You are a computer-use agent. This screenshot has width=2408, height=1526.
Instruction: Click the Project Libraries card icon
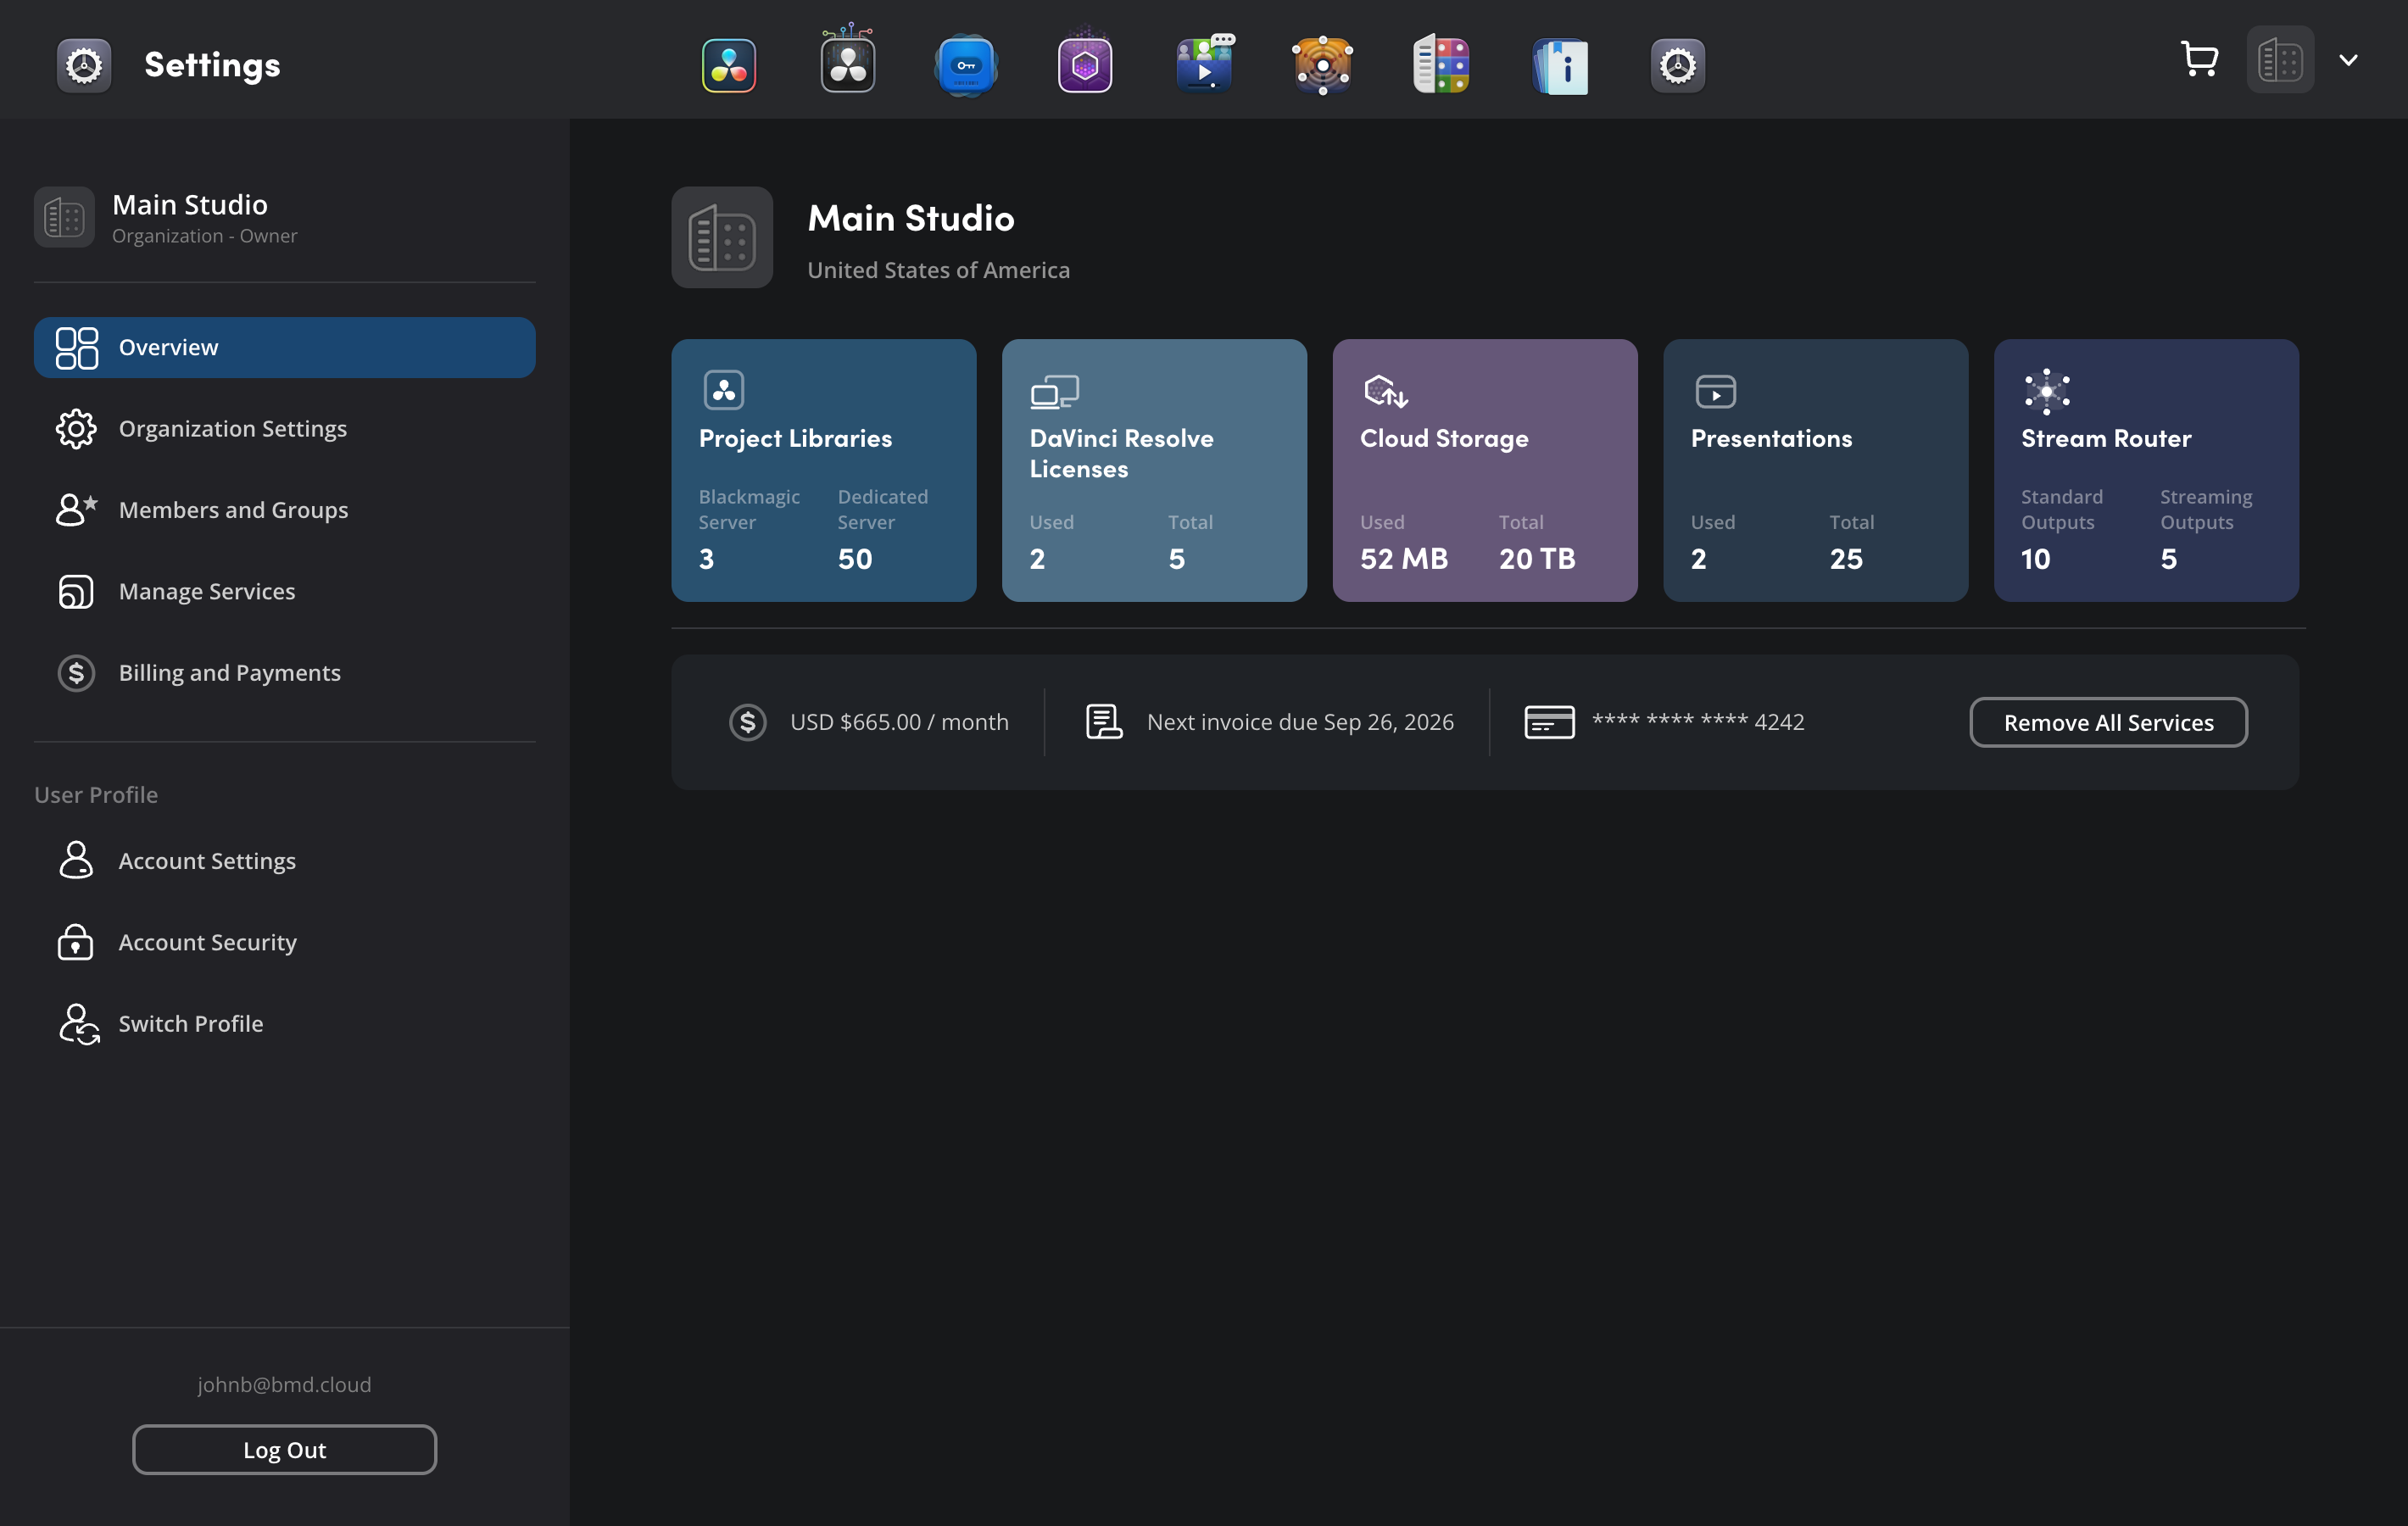pyautogui.click(x=723, y=390)
